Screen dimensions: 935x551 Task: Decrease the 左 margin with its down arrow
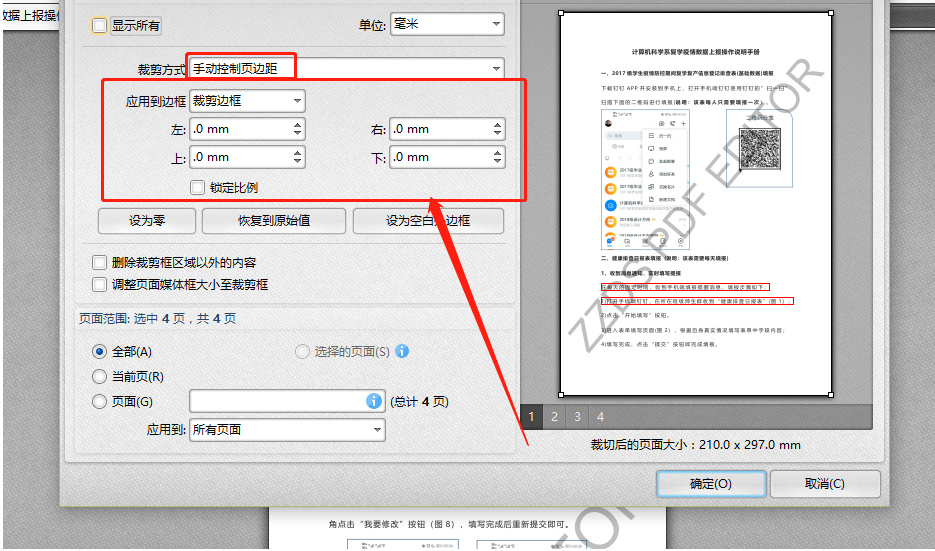pyautogui.click(x=298, y=134)
